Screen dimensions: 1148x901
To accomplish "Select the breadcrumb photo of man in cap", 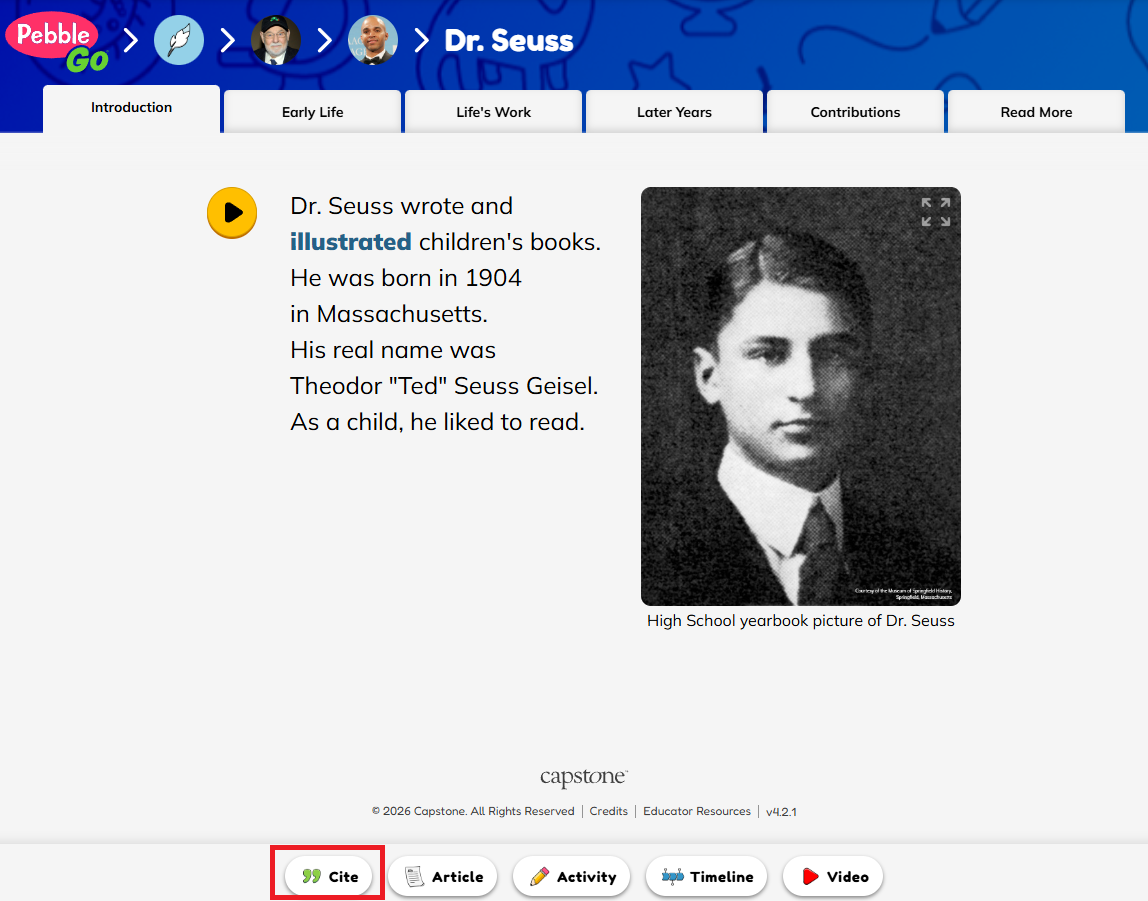I will (x=276, y=41).
